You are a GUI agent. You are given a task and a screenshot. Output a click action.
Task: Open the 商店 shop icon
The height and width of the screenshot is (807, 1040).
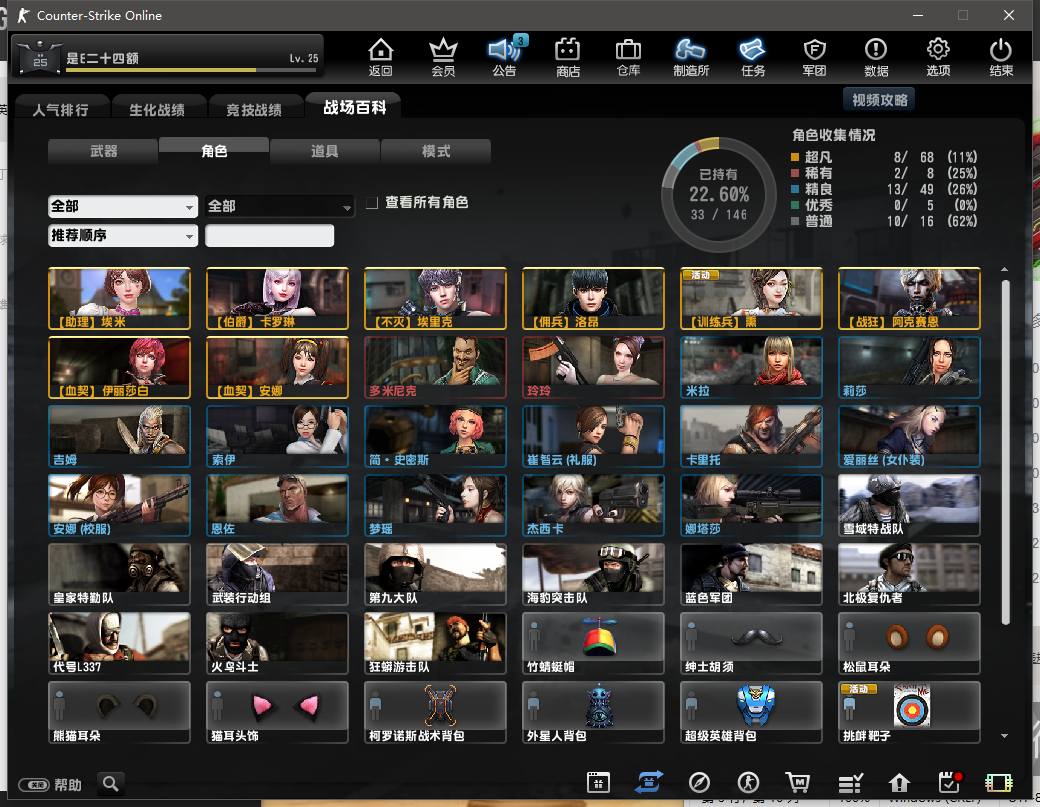pyautogui.click(x=568, y=56)
